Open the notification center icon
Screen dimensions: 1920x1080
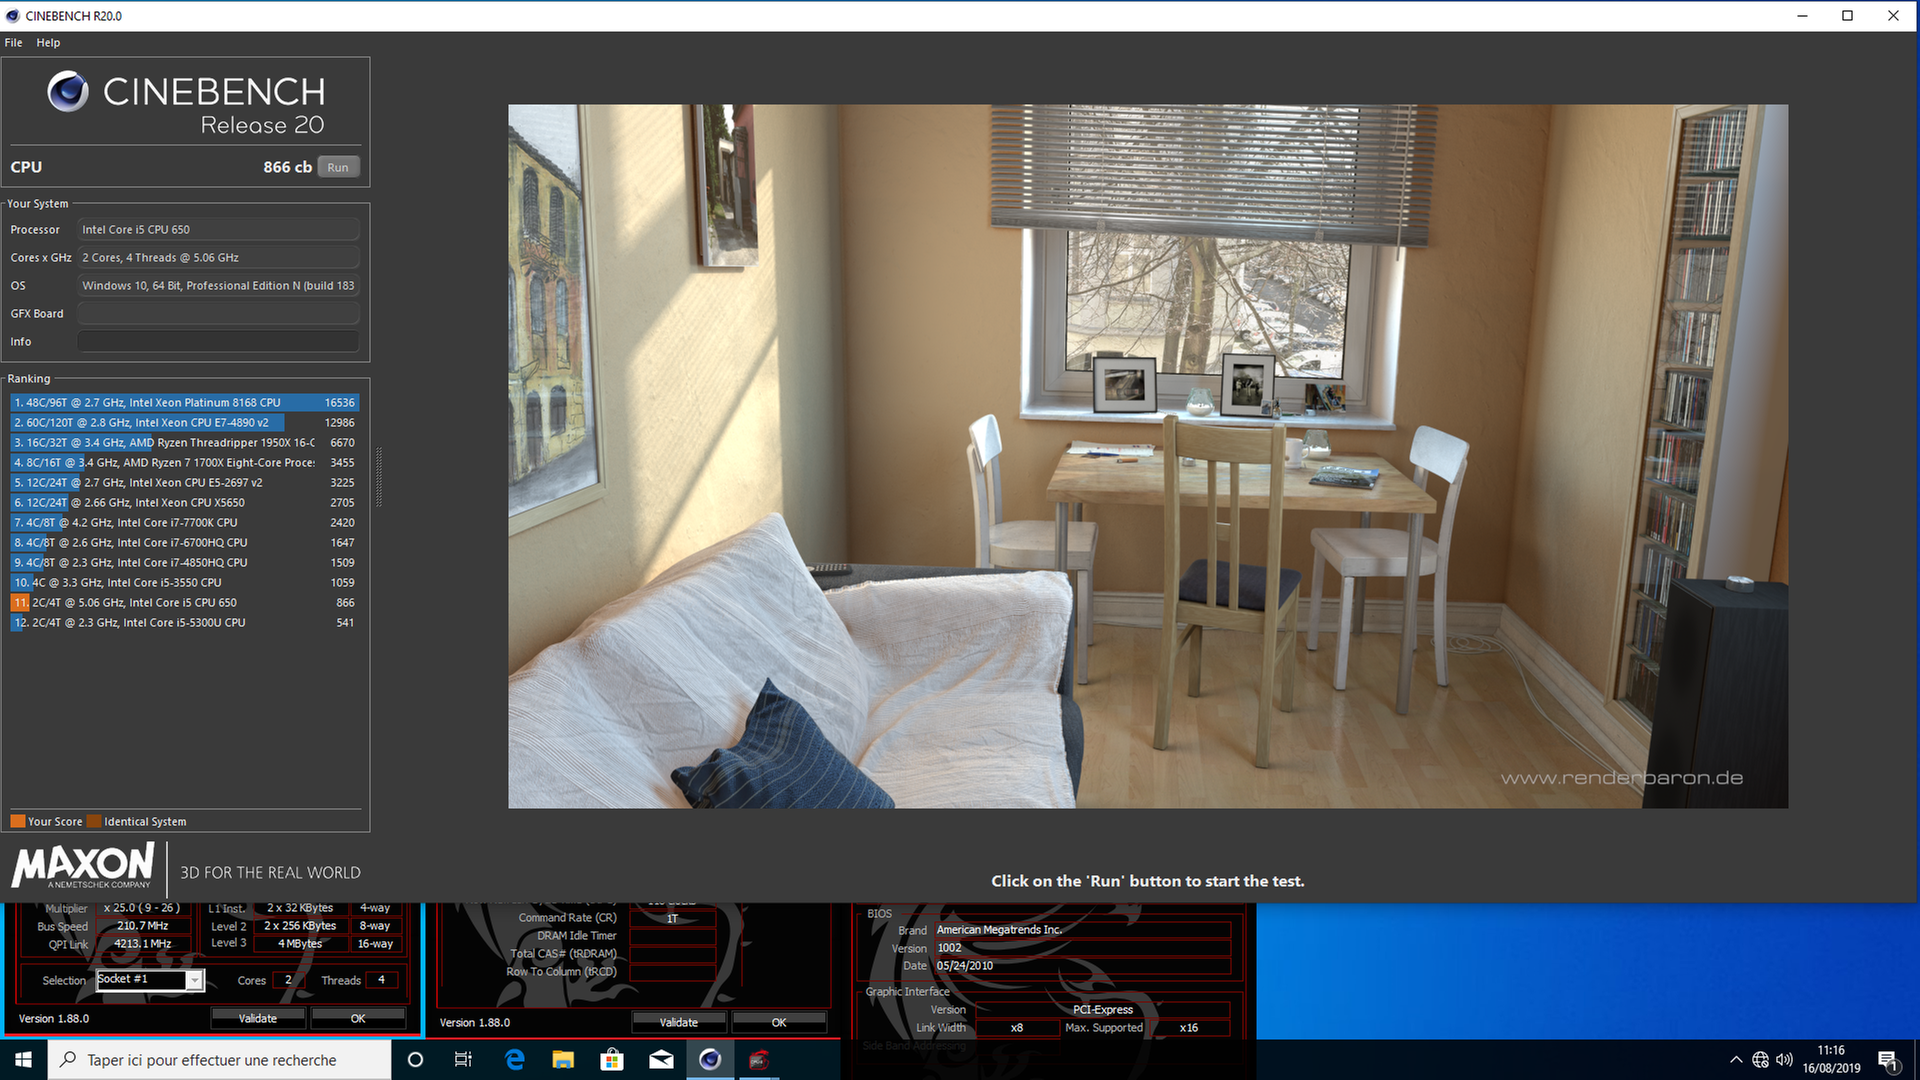click(x=1888, y=1060)
